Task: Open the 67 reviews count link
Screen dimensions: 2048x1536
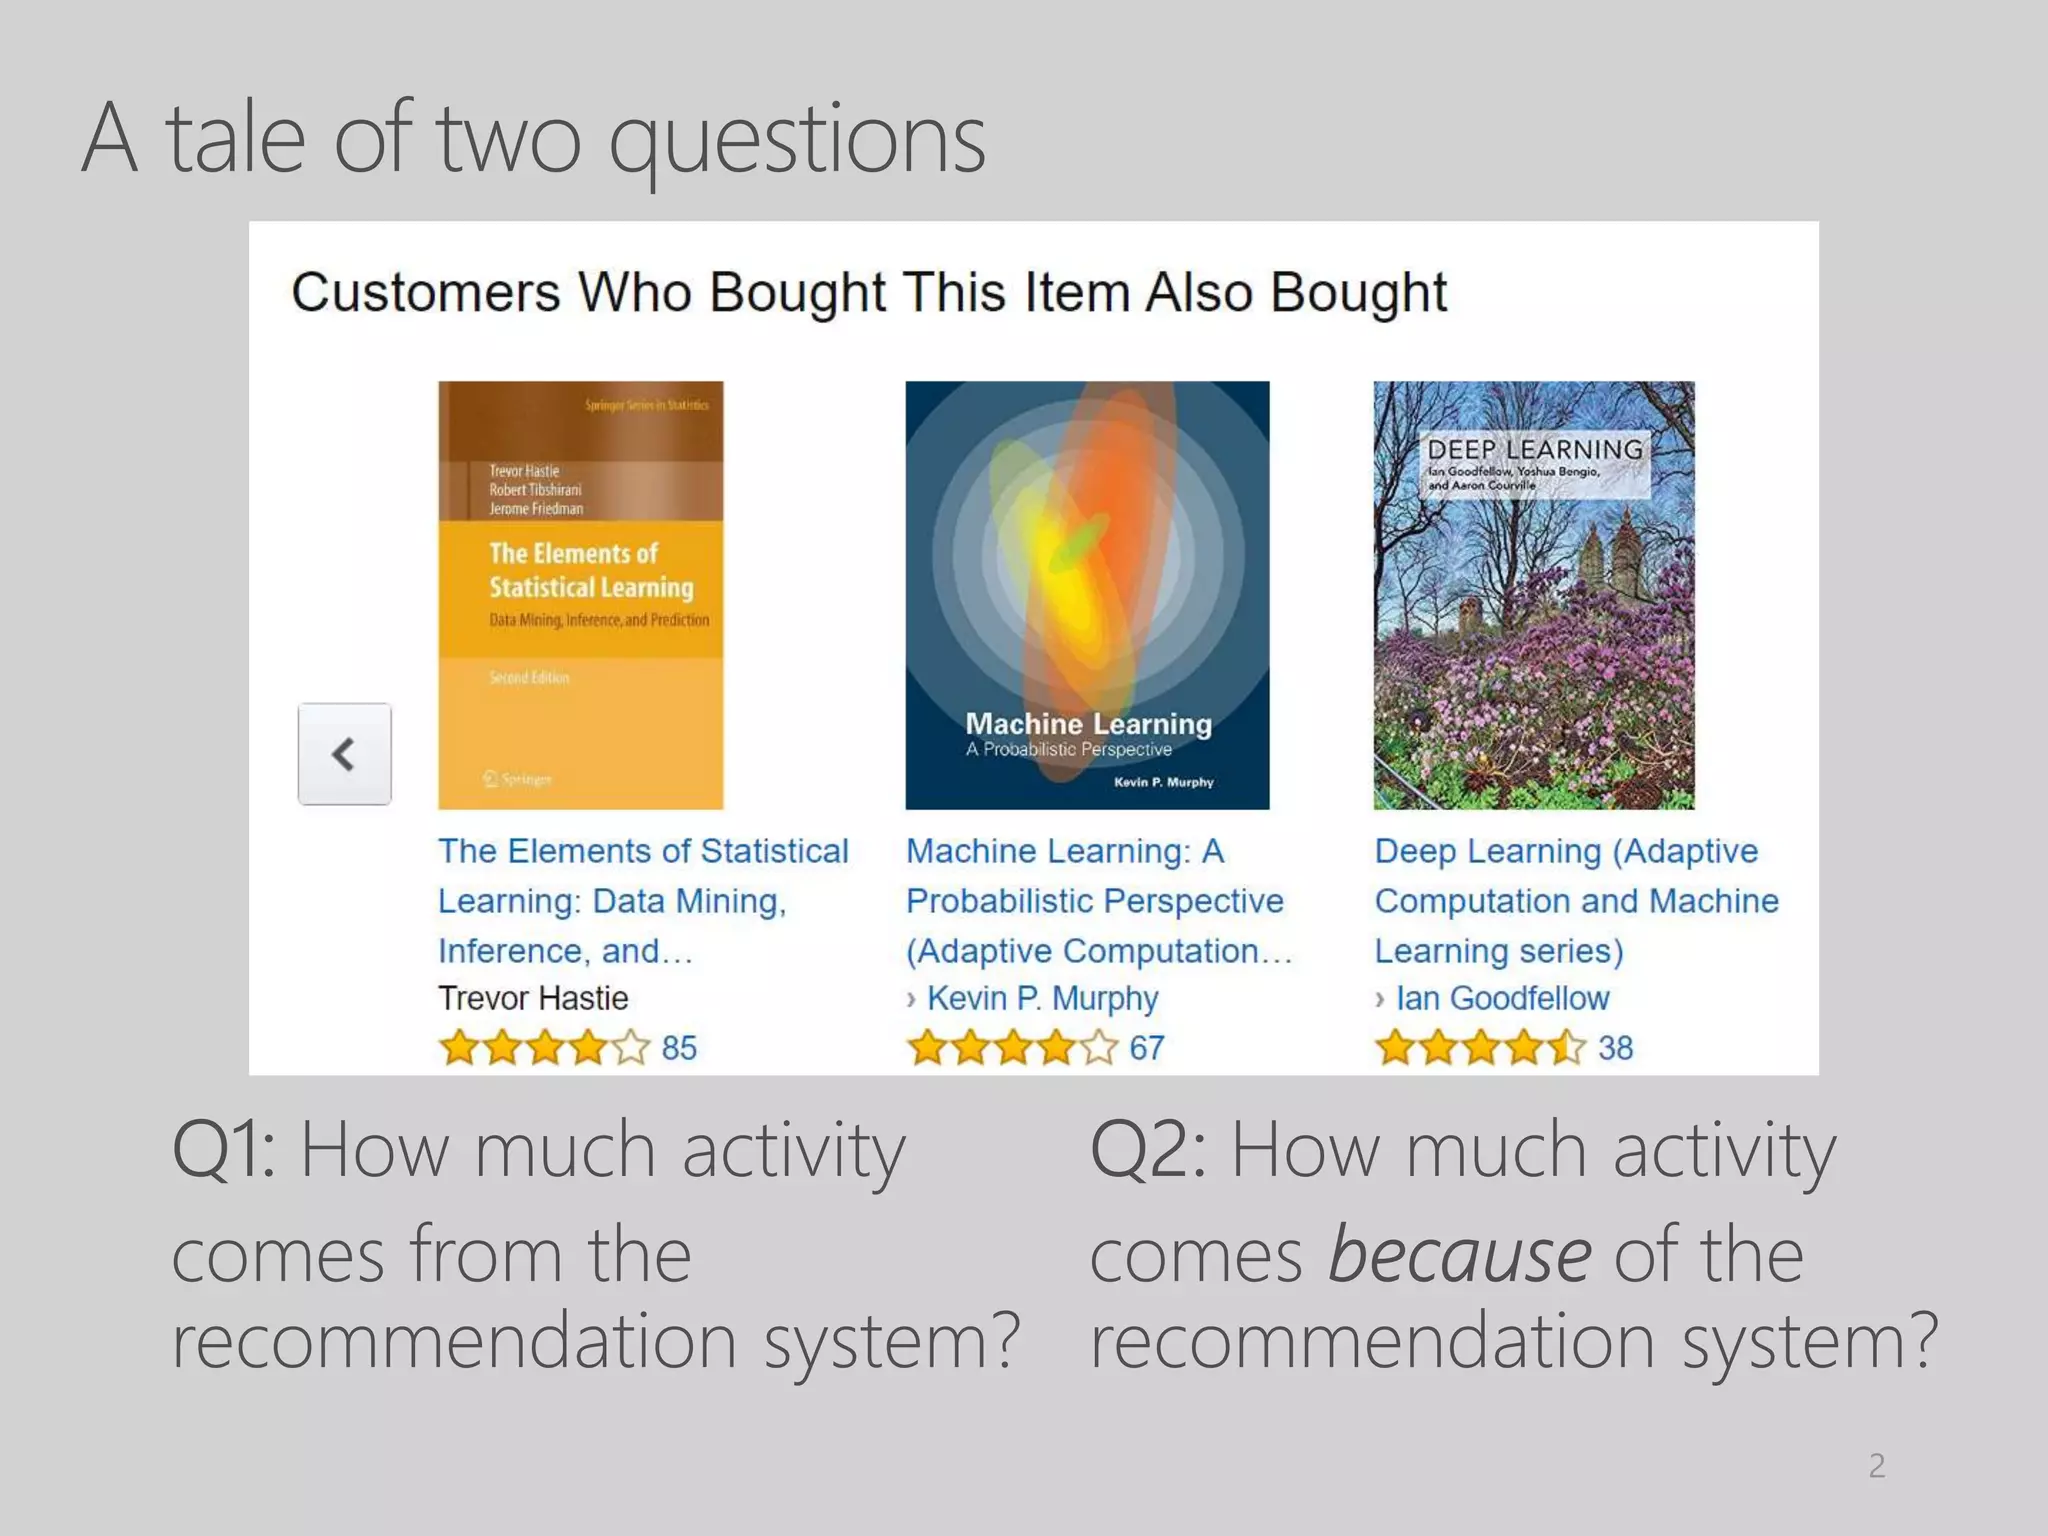Action: point(1147,1048)
